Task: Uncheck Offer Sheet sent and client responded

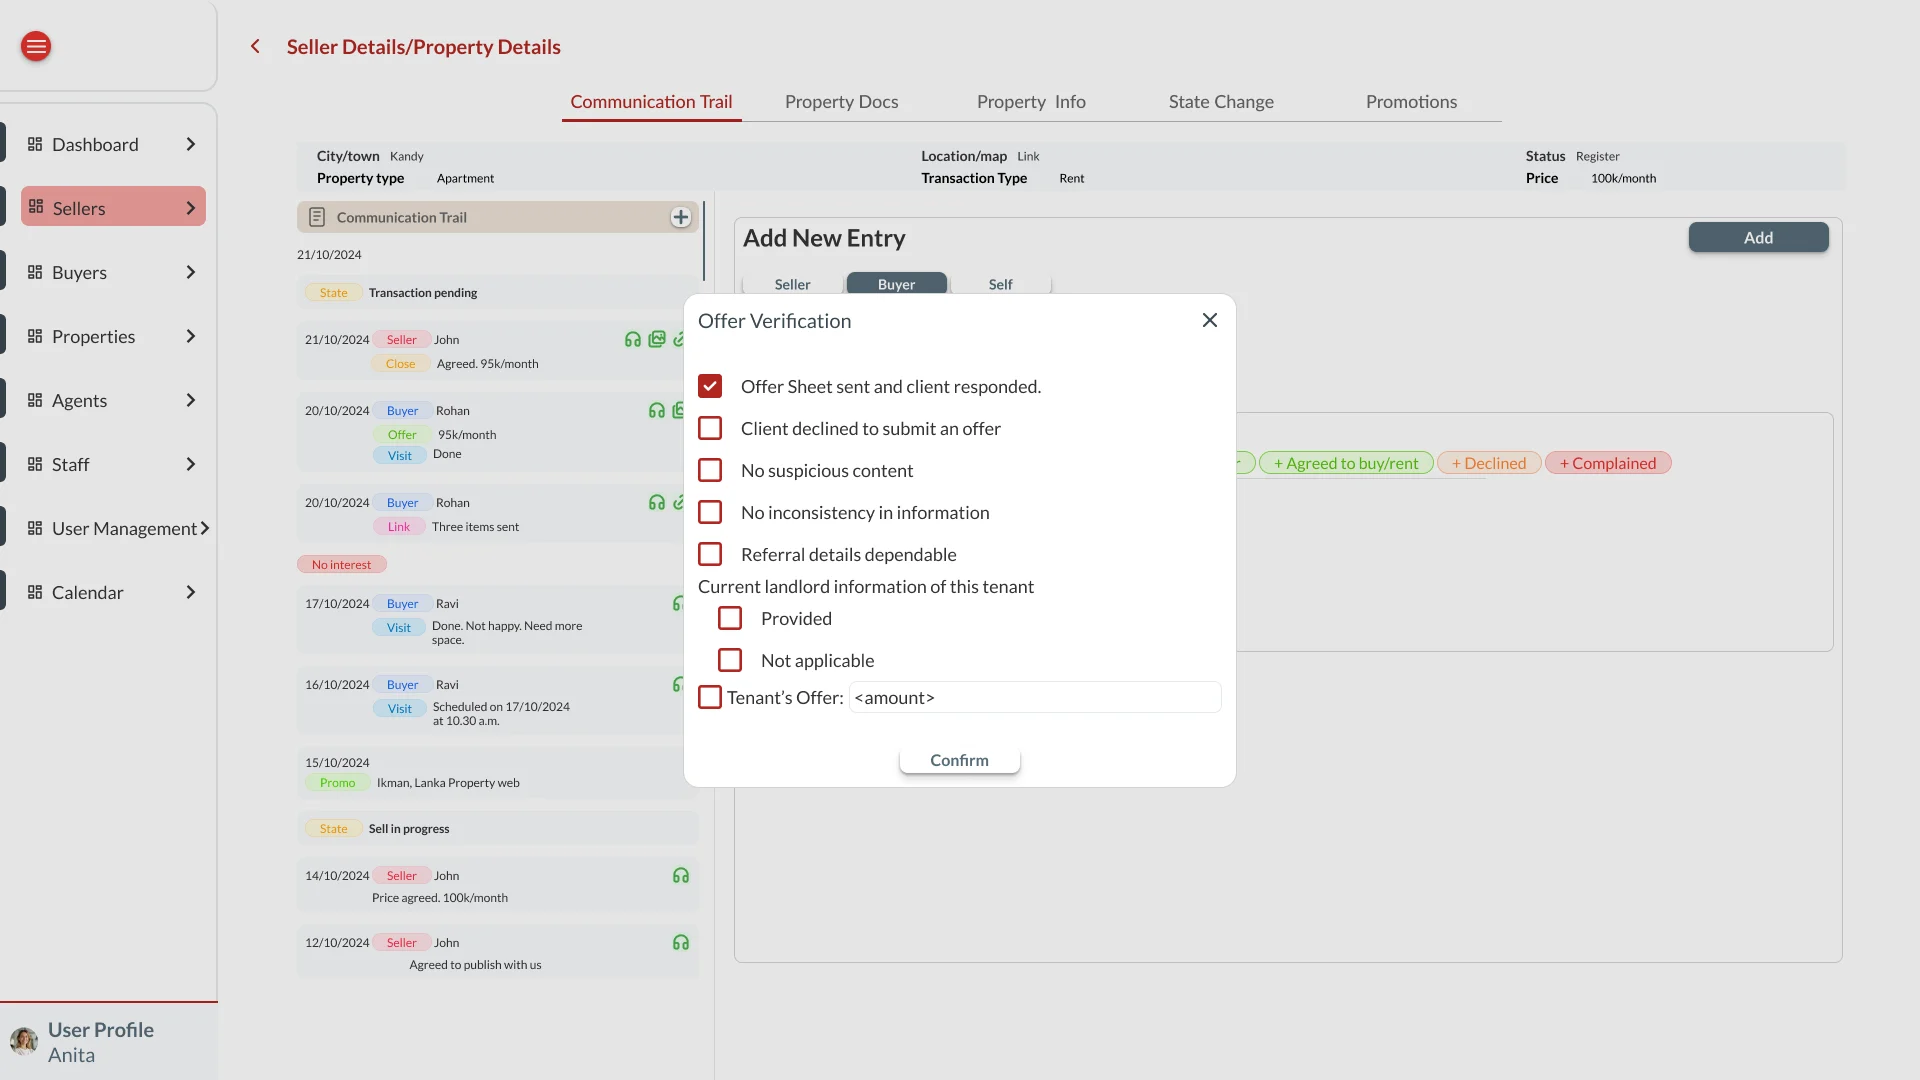Action: pyautogui.click(x=710, y=386)
